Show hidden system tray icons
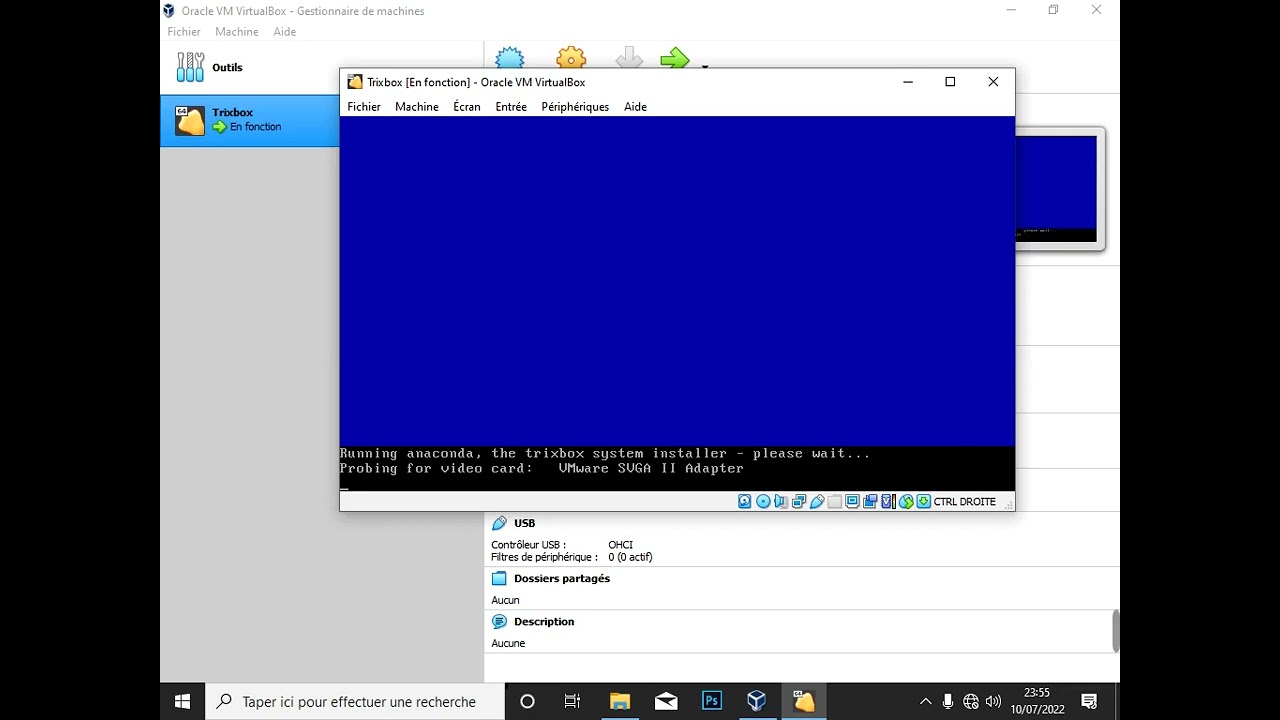1280x720 pixels. click(x=925, y=701)
